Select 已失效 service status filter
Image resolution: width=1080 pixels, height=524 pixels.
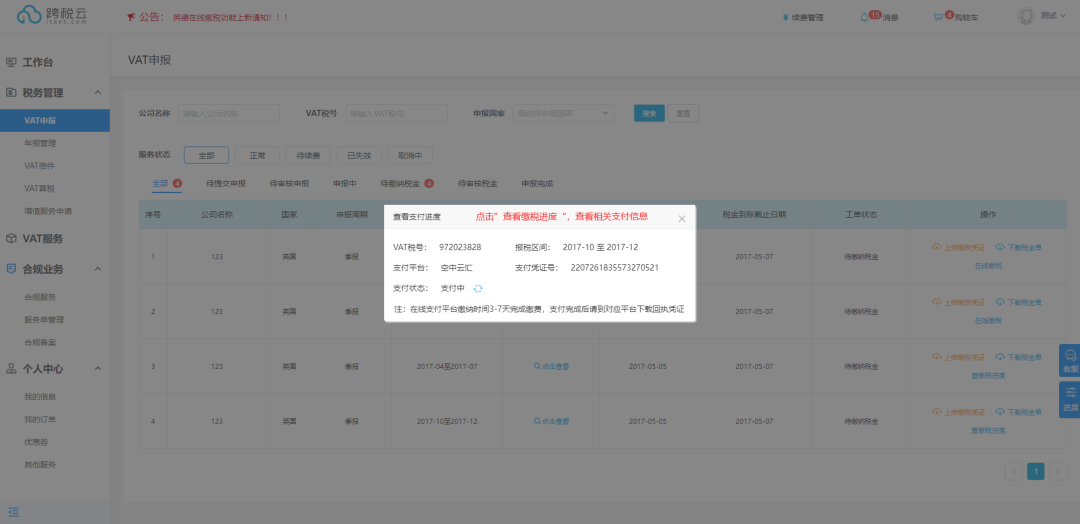(360, 156)
